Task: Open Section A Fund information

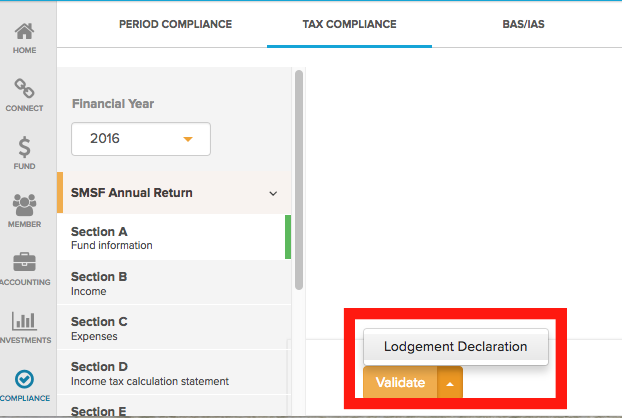Action: click(x=174, y=238)
